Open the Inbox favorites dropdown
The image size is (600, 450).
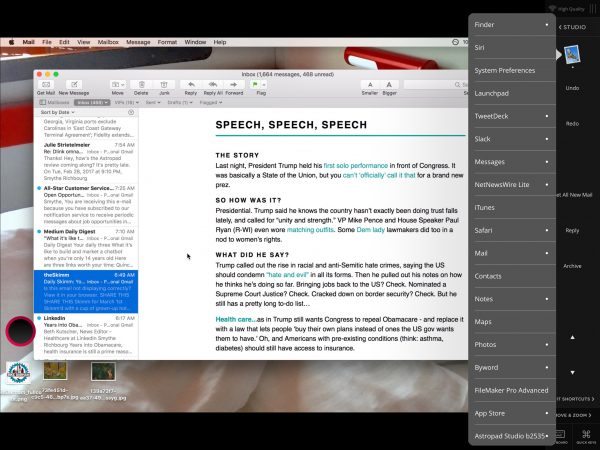coord(92,103)
